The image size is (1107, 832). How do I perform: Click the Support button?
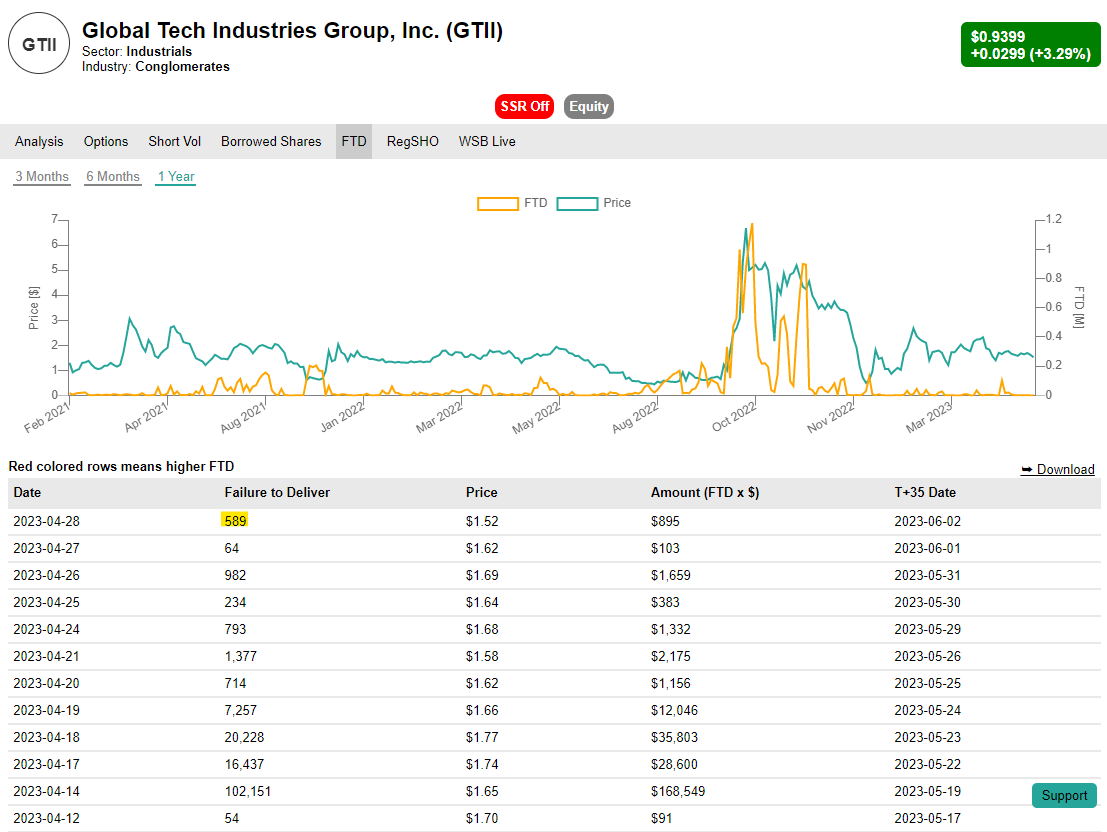(1064, 795)
